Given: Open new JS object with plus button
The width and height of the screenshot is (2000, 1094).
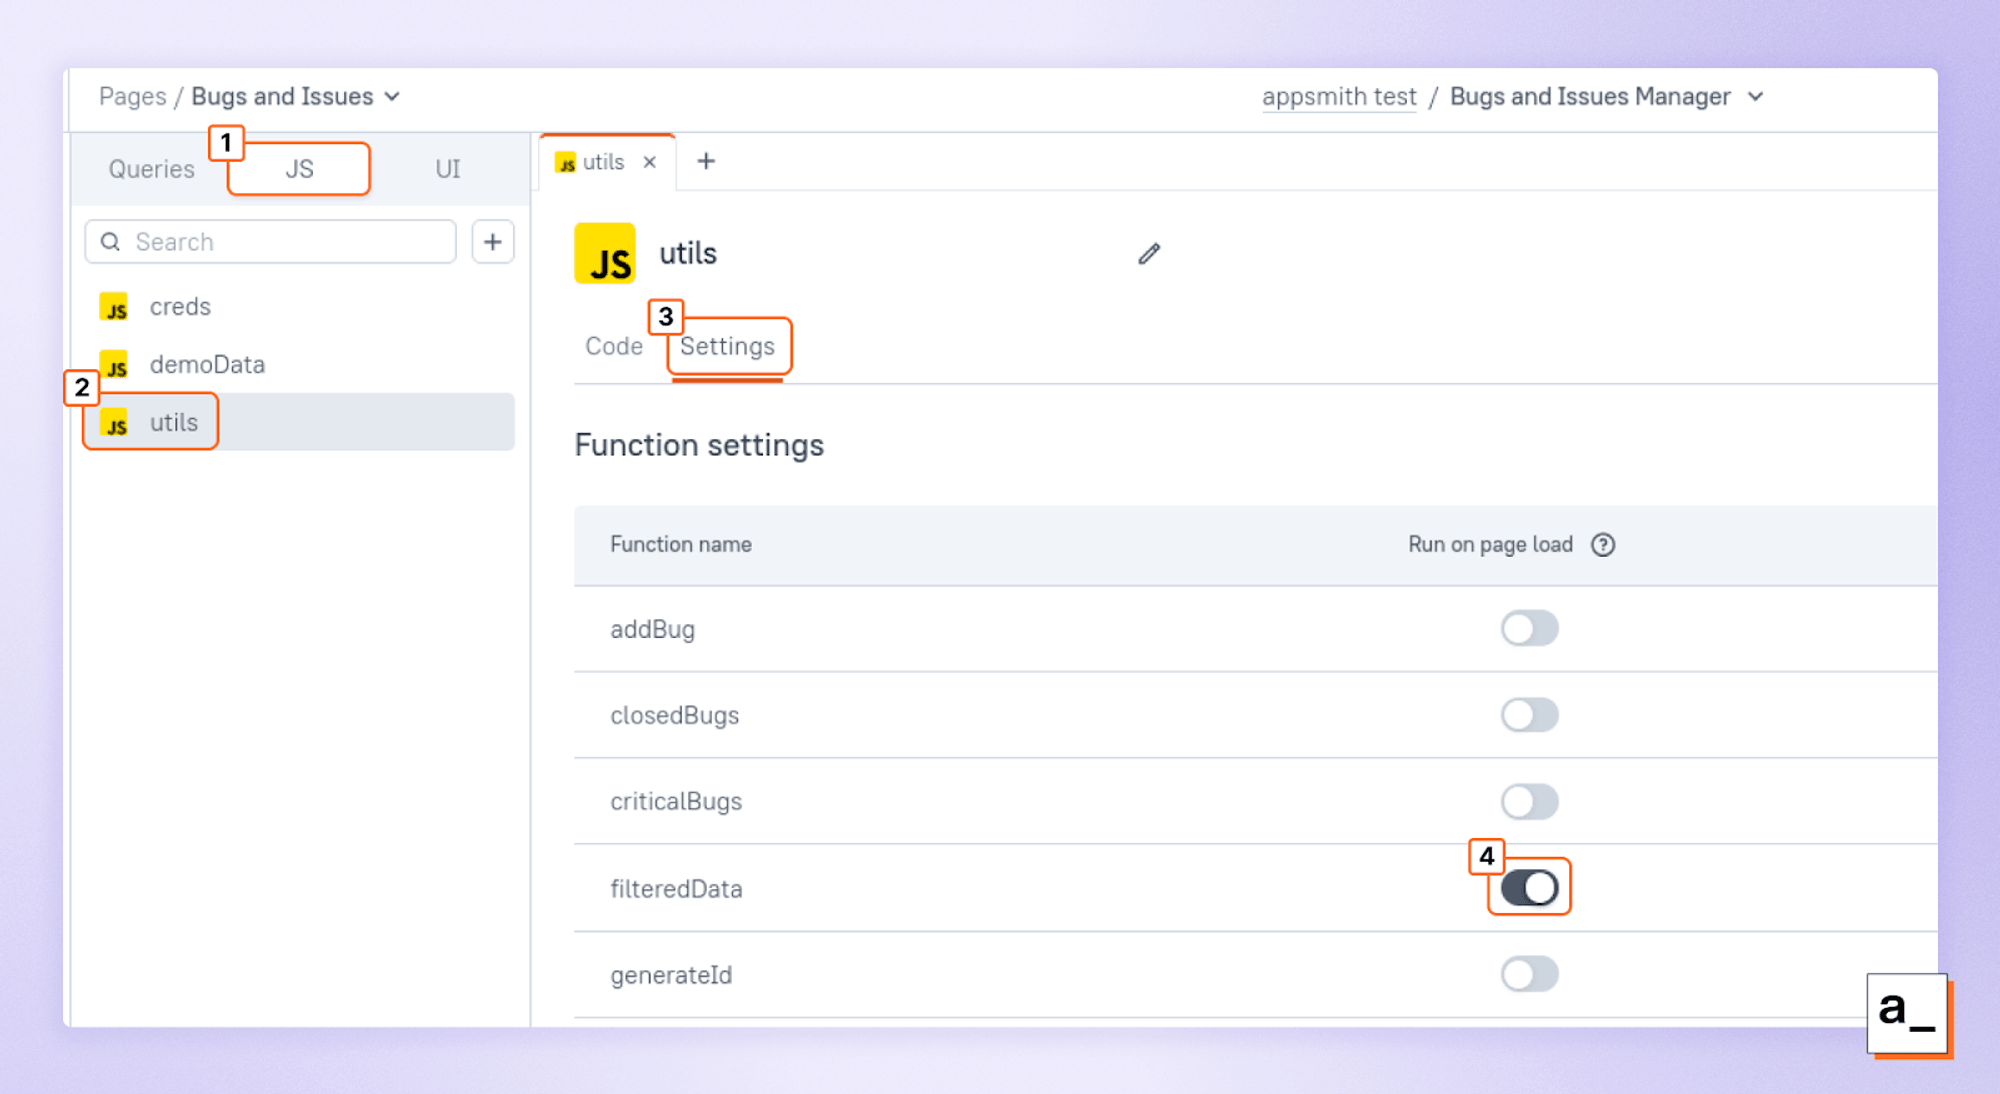Looking at the screenshot, I should (x=492, y=241).
